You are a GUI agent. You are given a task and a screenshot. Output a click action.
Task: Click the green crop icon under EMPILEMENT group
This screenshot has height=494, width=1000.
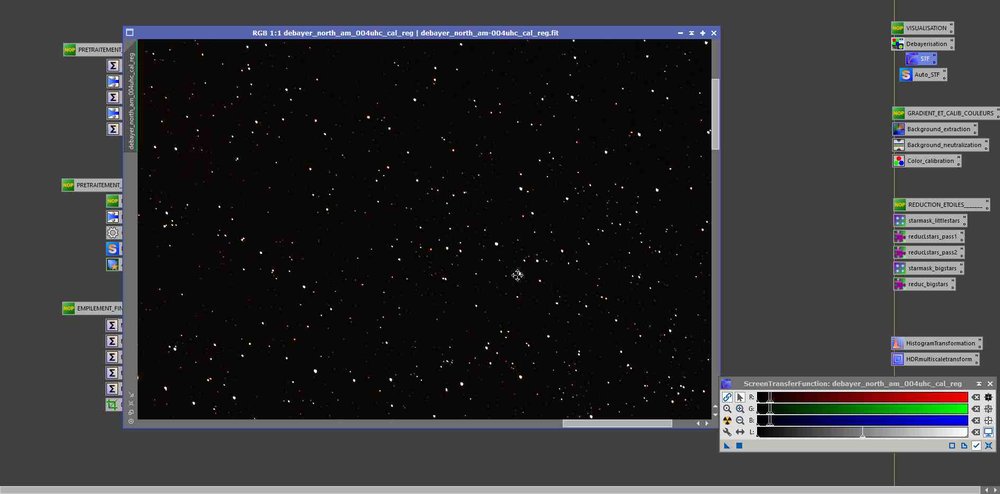click(x=113, y=404)
